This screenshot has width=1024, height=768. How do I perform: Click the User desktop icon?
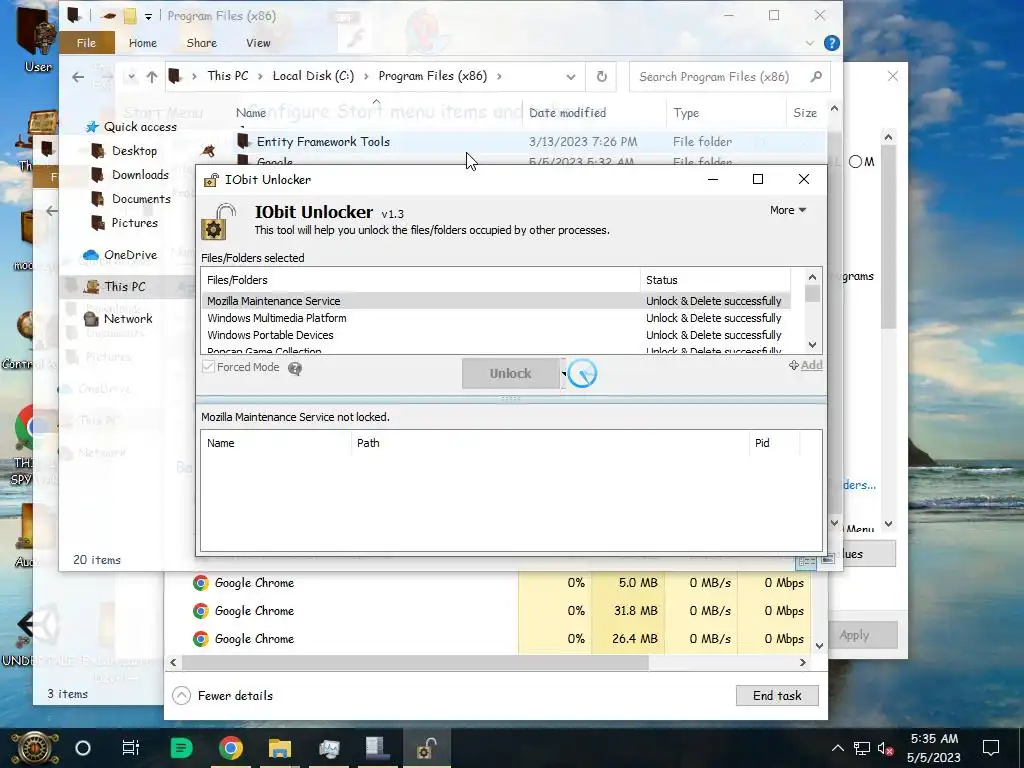pos(37,38)
